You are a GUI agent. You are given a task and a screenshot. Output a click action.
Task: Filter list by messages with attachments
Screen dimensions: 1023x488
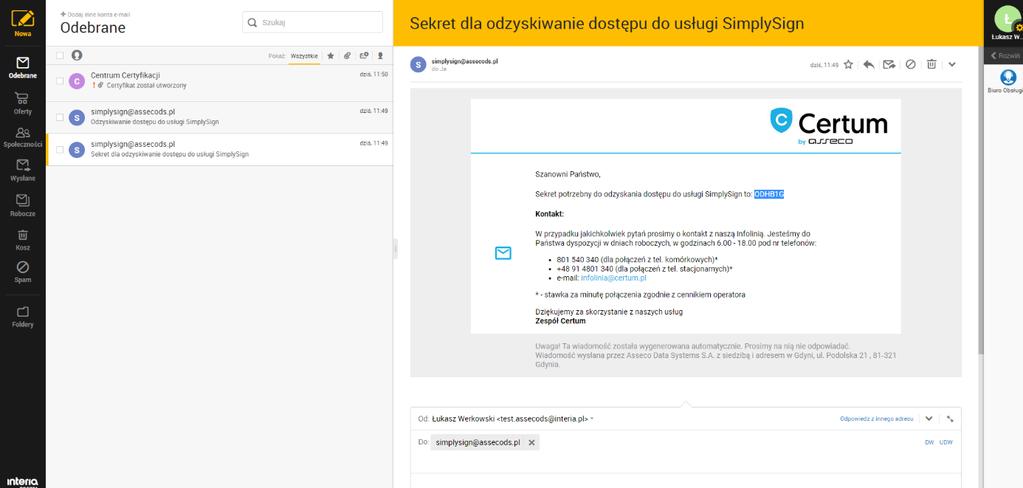click(347, 56)
